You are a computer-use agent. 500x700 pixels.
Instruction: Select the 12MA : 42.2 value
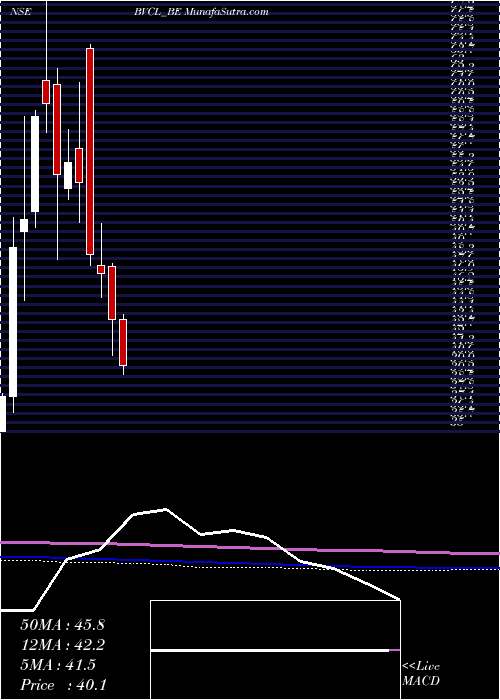click(62, 645)
